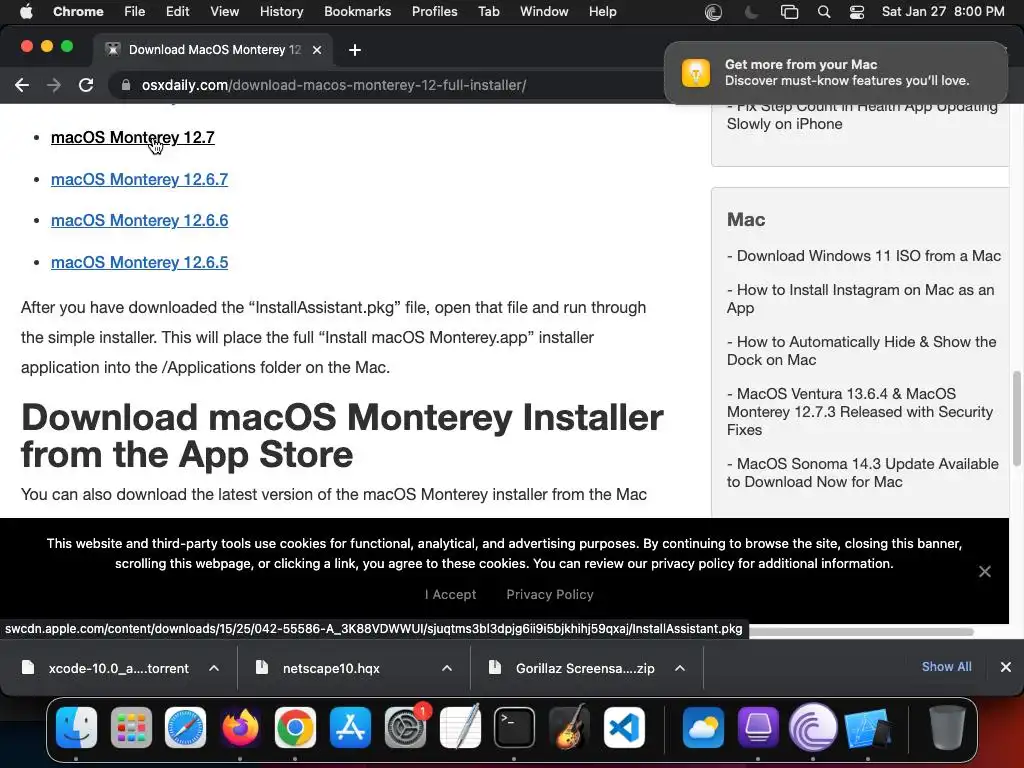Launch Safari from the Dock
This screenshot has width=1024, height=768.
[185, 727]
